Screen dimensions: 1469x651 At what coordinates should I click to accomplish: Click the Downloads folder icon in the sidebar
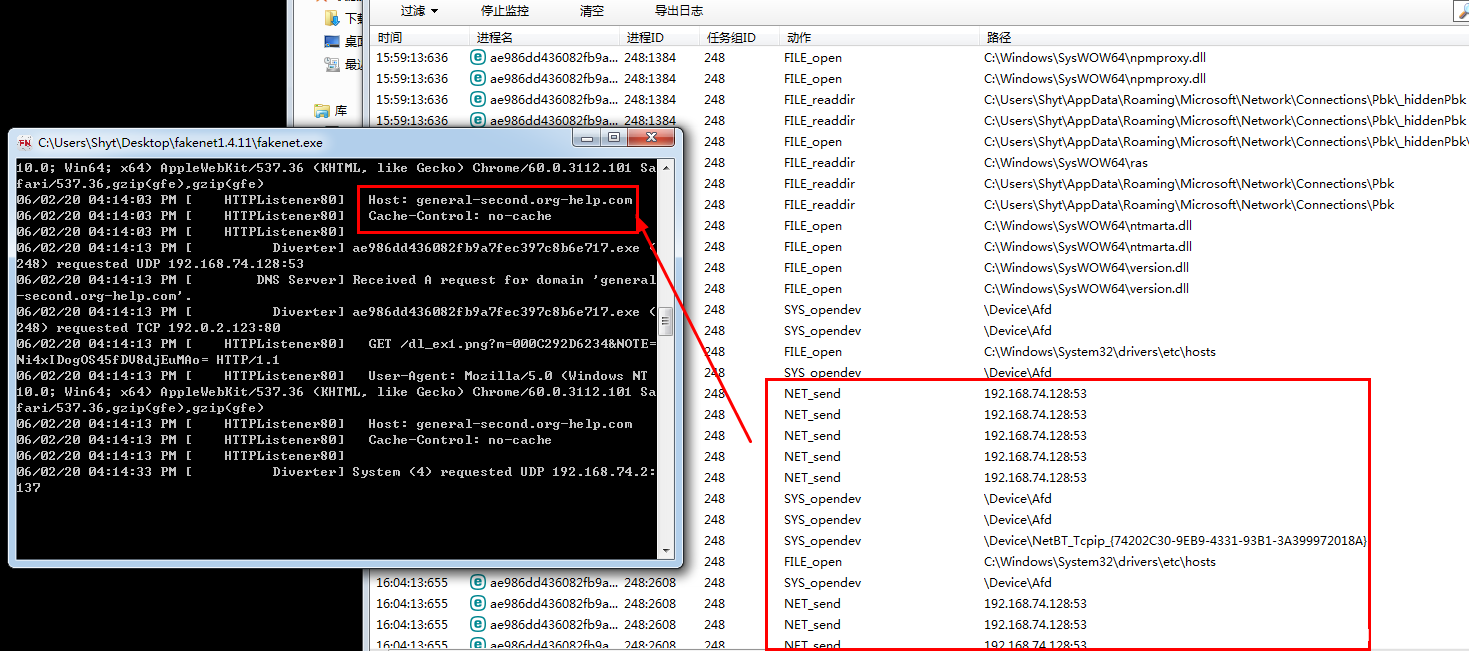coord(333,18)
